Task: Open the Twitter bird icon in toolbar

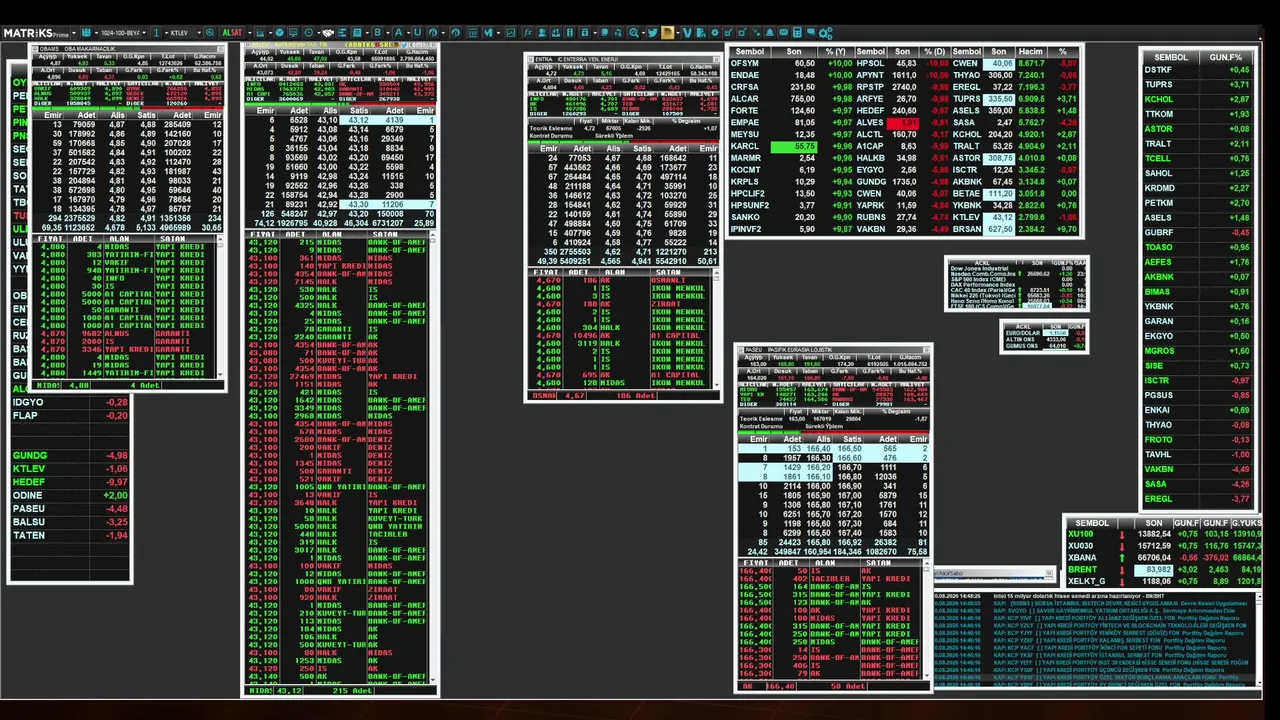Action: point(652,33)
